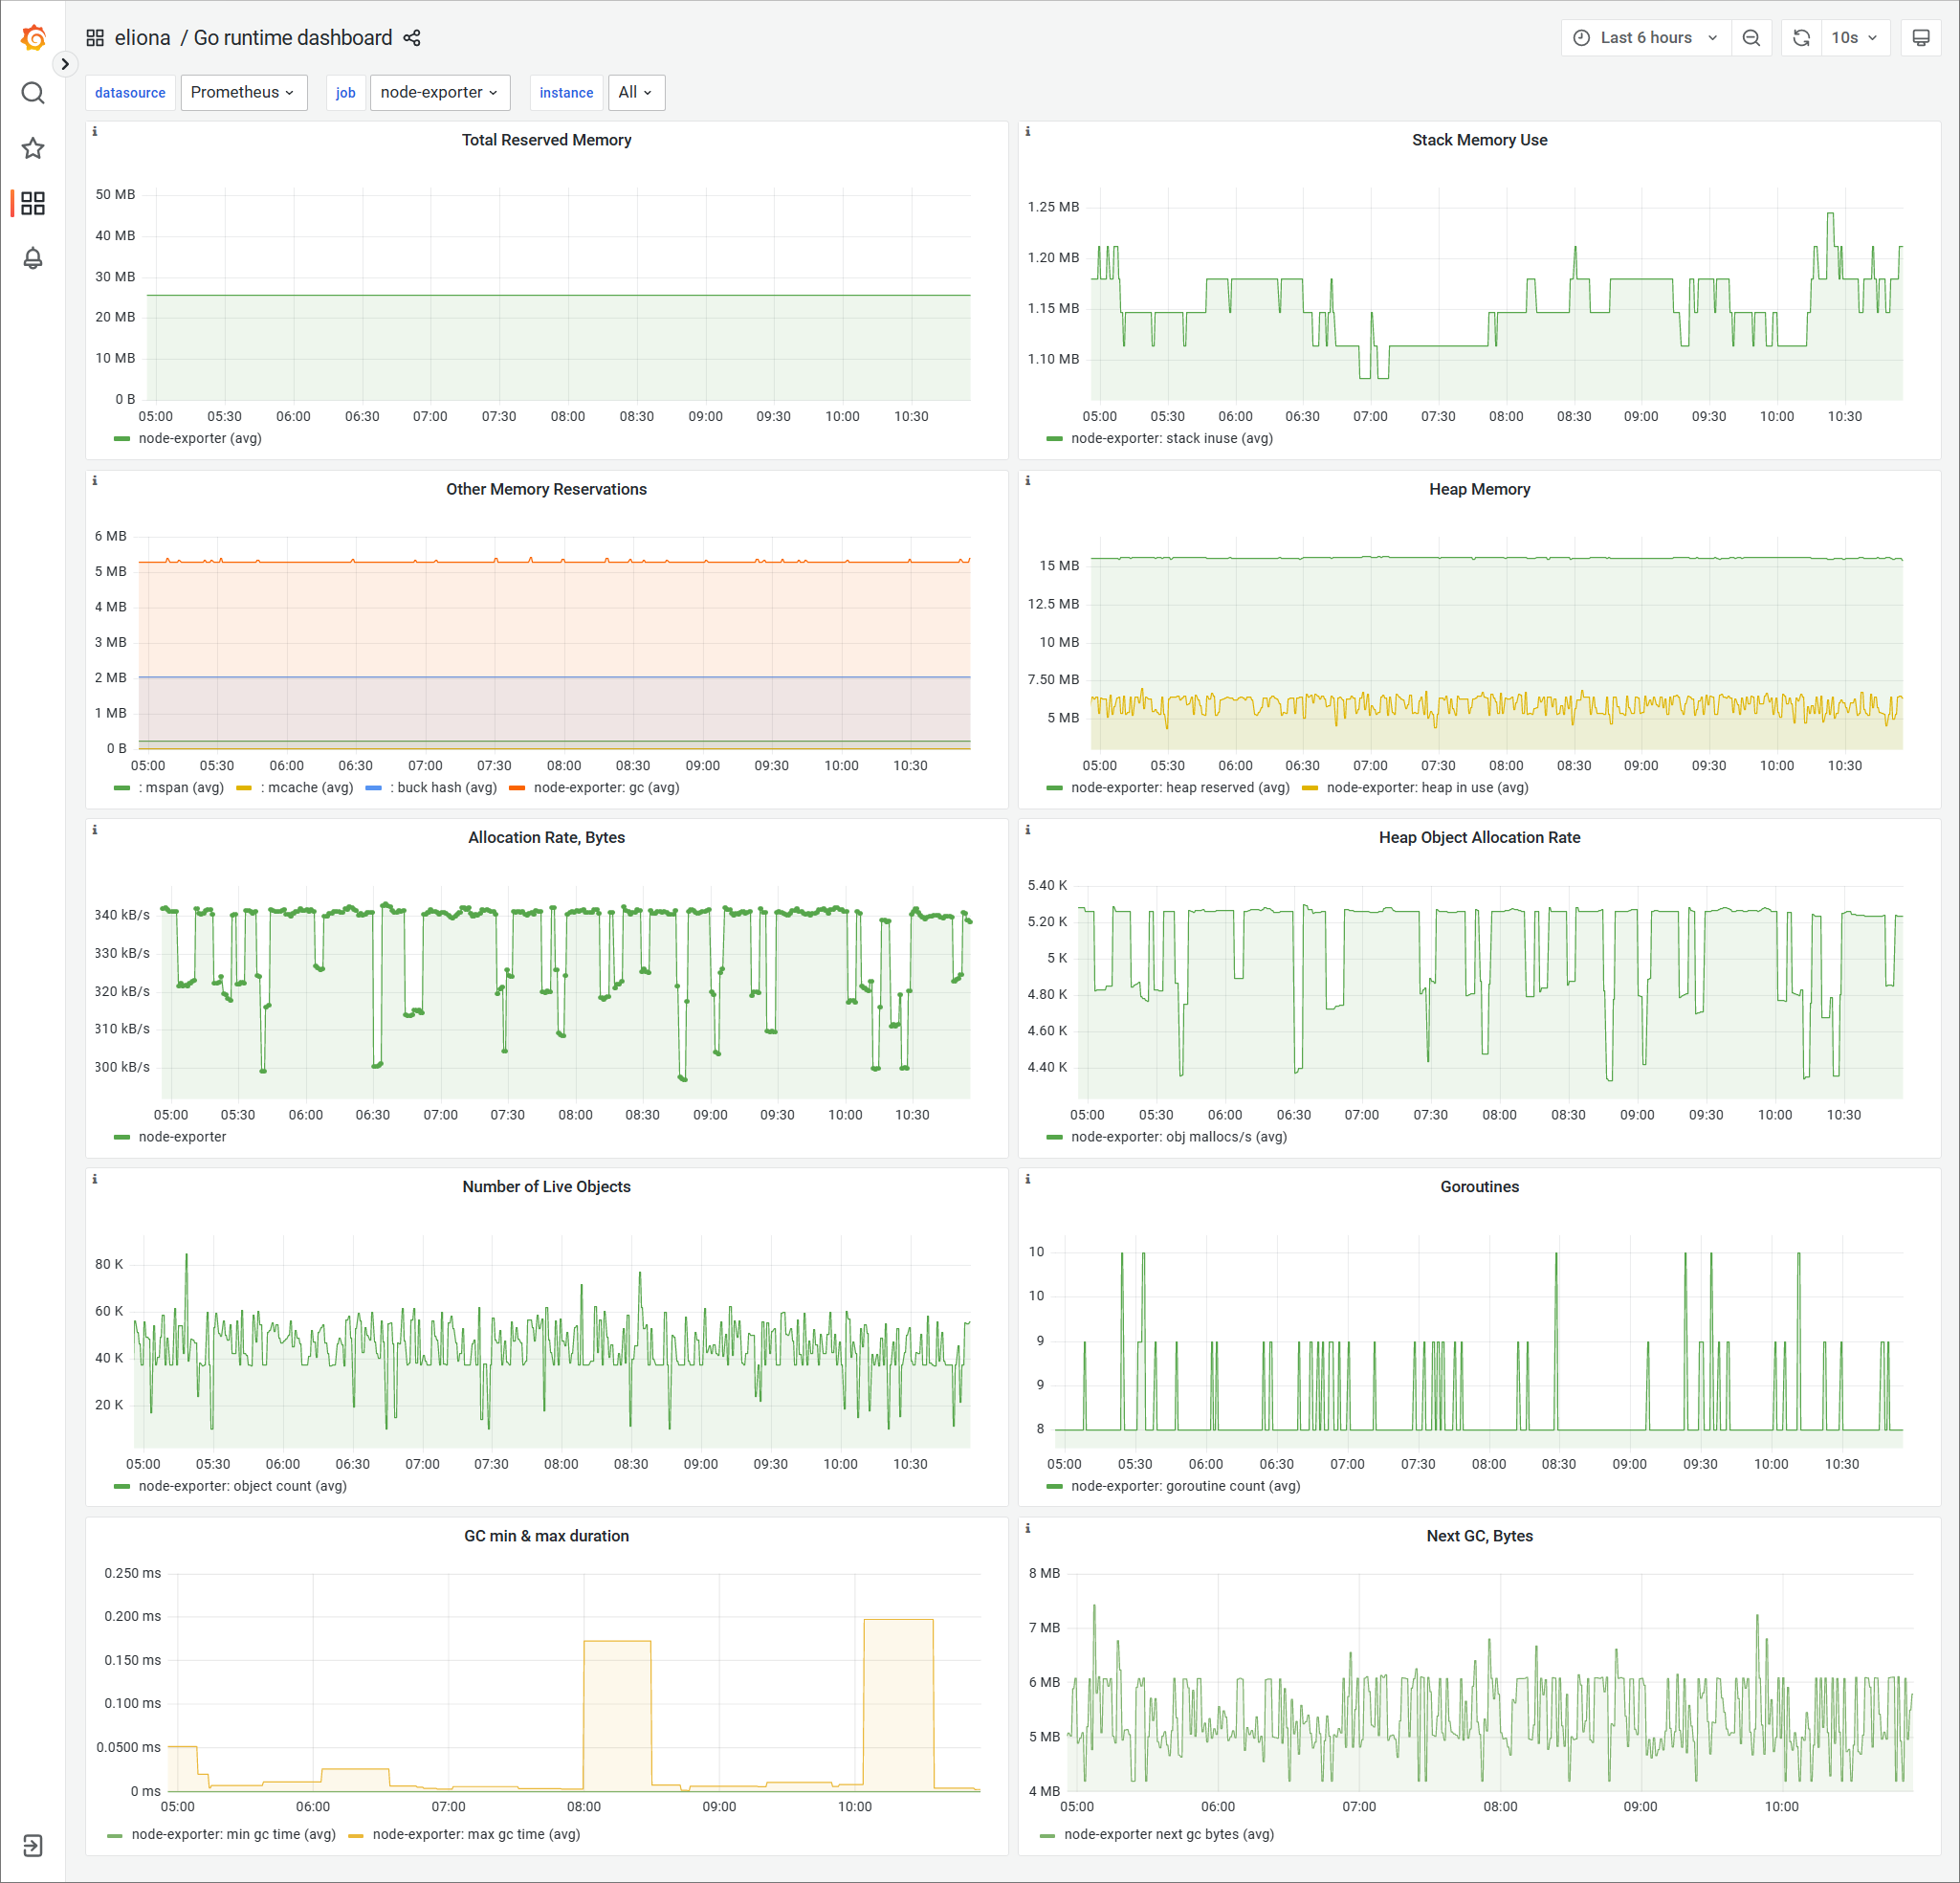Click the sign-in icon at sidebar bottom
The width and height of the screenshot is (1960, 1883).
coord(33,1845)
